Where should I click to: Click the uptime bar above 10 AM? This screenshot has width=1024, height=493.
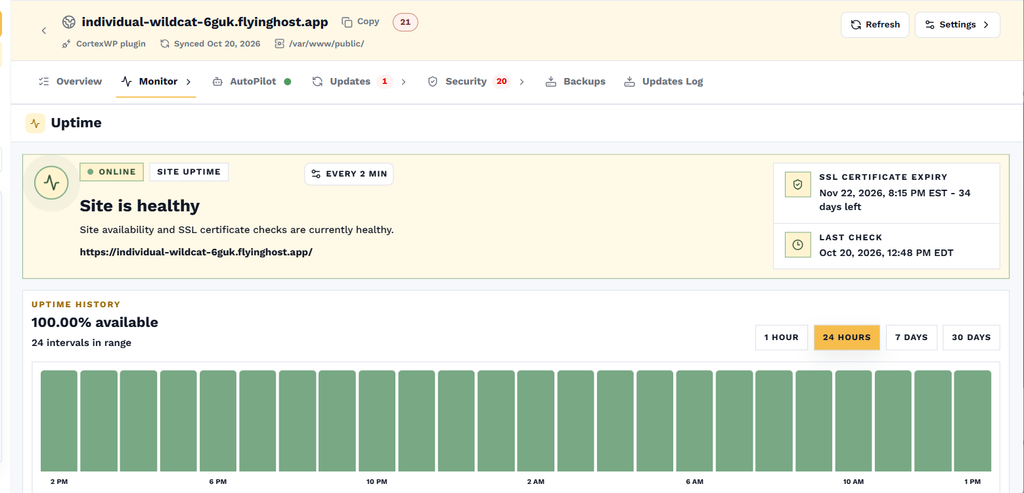[x=854, y=421]
